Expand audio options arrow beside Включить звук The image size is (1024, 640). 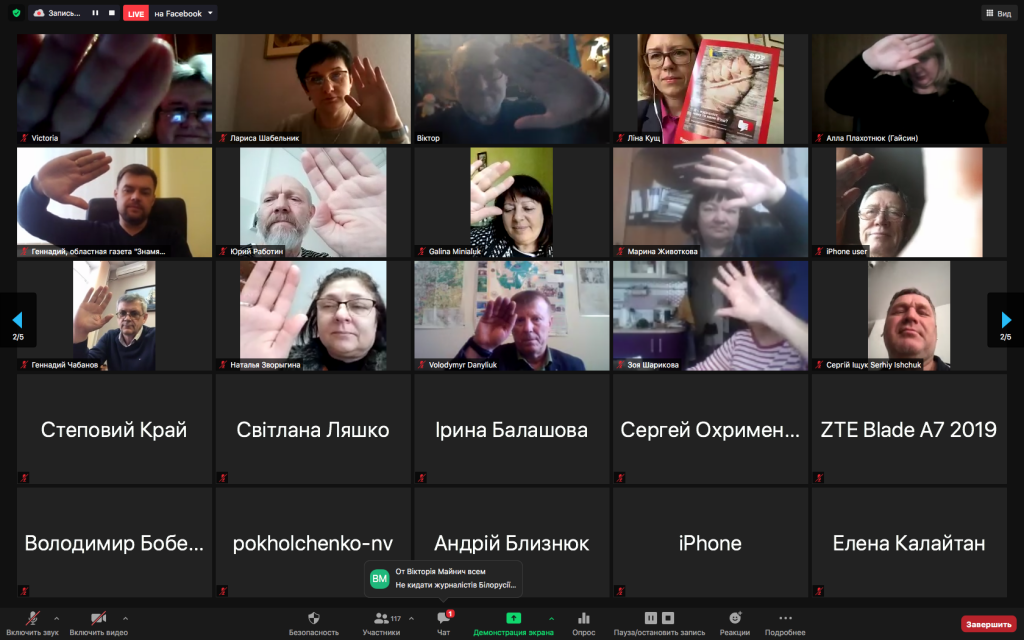click(56, 618)
